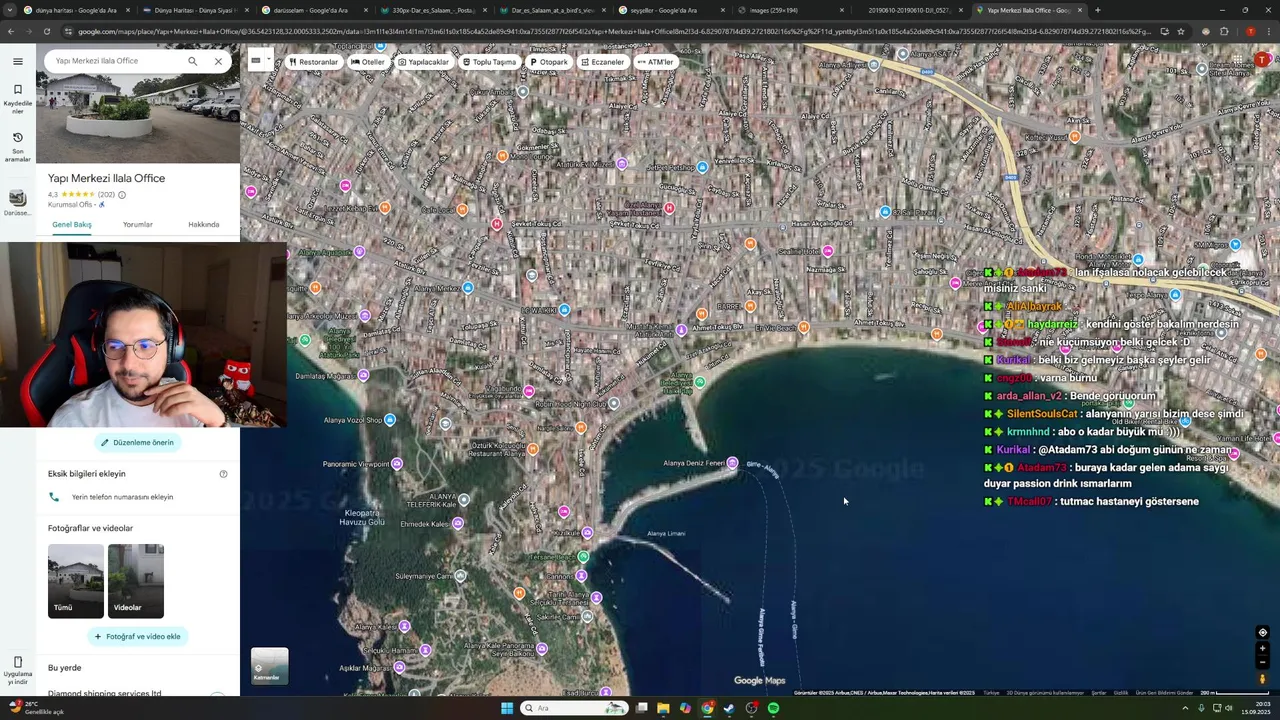
Task: Switch to the Hakkında tab
Action: [x=204, y=225]
